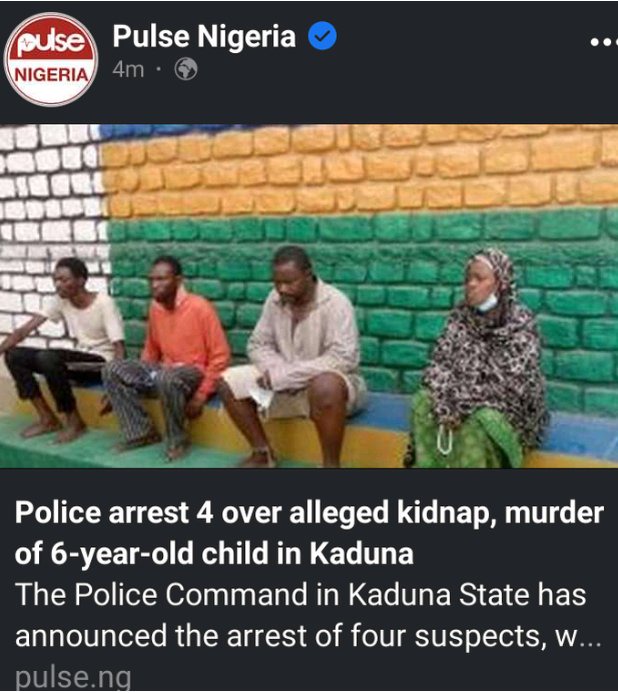The image size is (618, 693).
Task: Follow the pulse.ng source domain link
Action: click(x=73, y=676)
